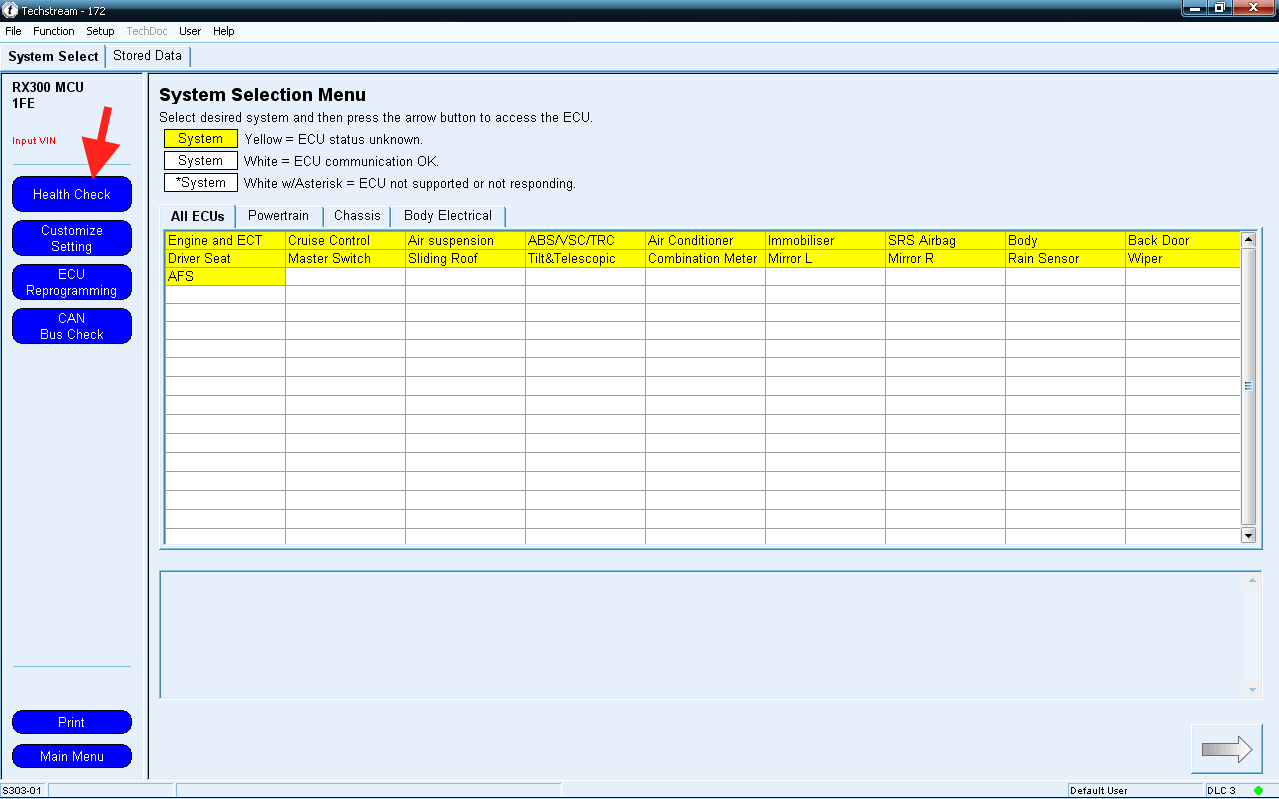This screenshot has height=799, width=1279.
Task: Select the Air Conditioner system
Action: tap(705, 241)
